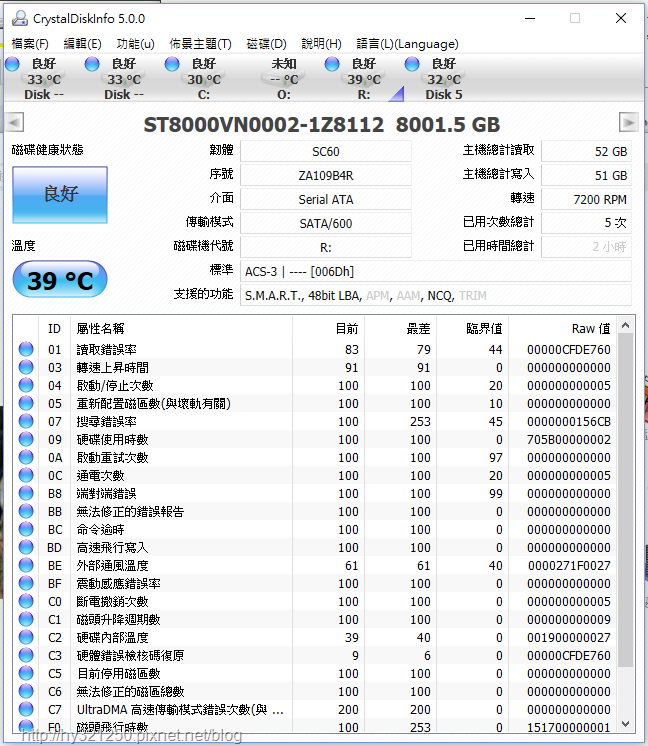Open the 編輯(E) menu

[x=83, y=44]
